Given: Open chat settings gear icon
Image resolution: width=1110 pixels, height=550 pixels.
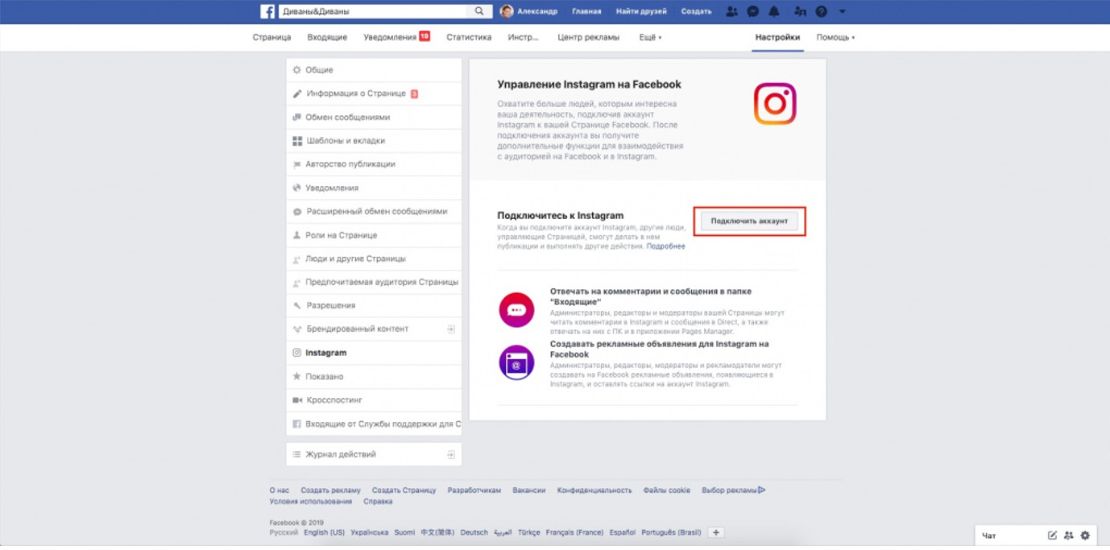Looking at the screenshot, I should pos(1085,535).
